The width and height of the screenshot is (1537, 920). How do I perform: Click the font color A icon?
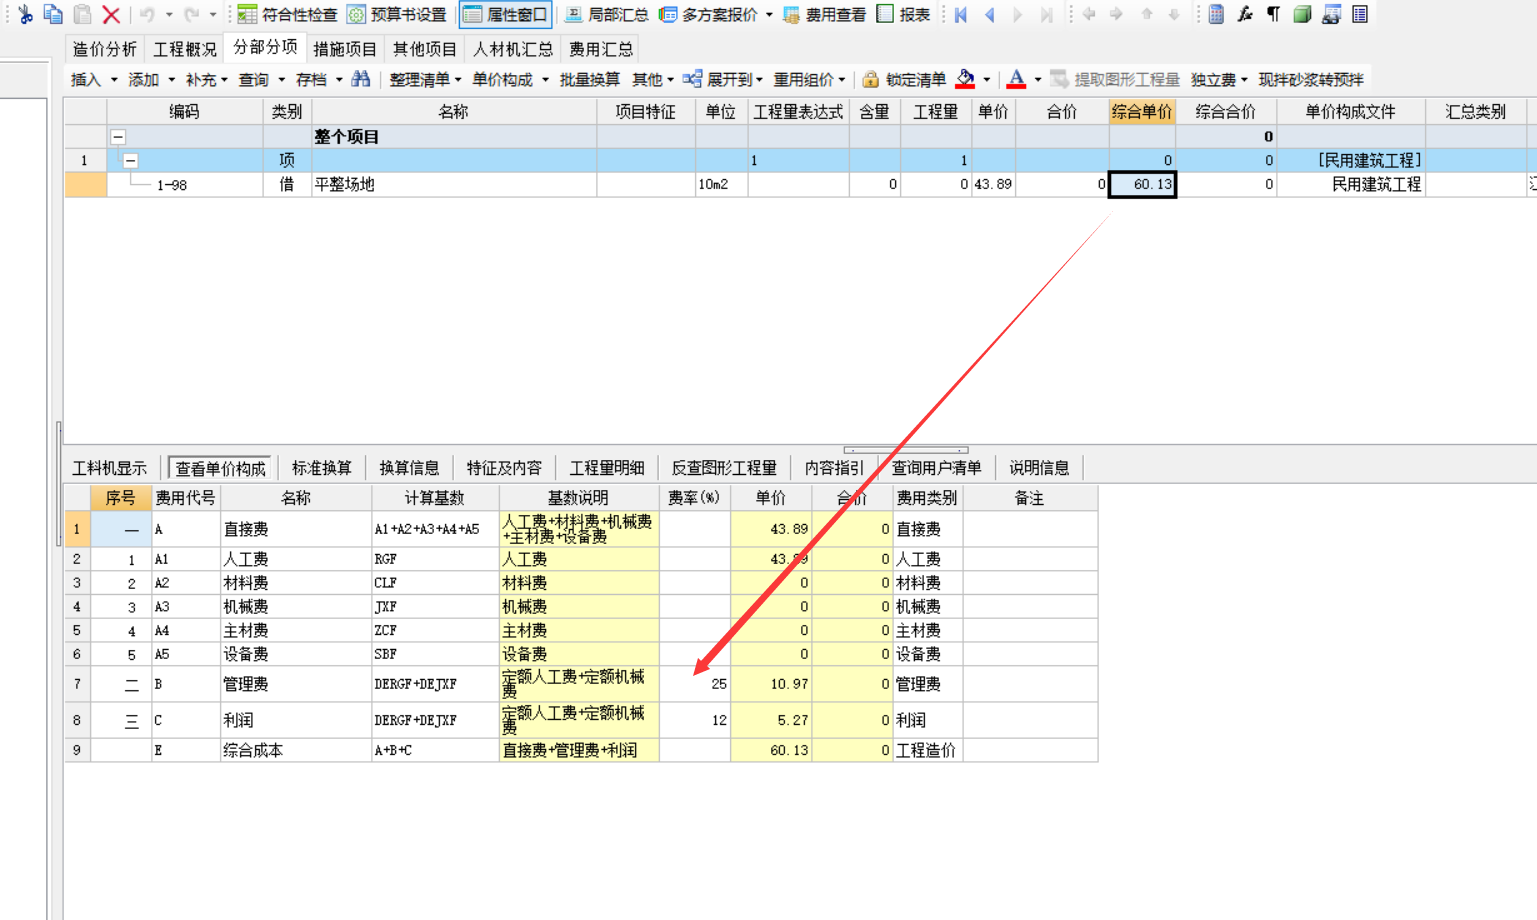tap(1016, 79)
